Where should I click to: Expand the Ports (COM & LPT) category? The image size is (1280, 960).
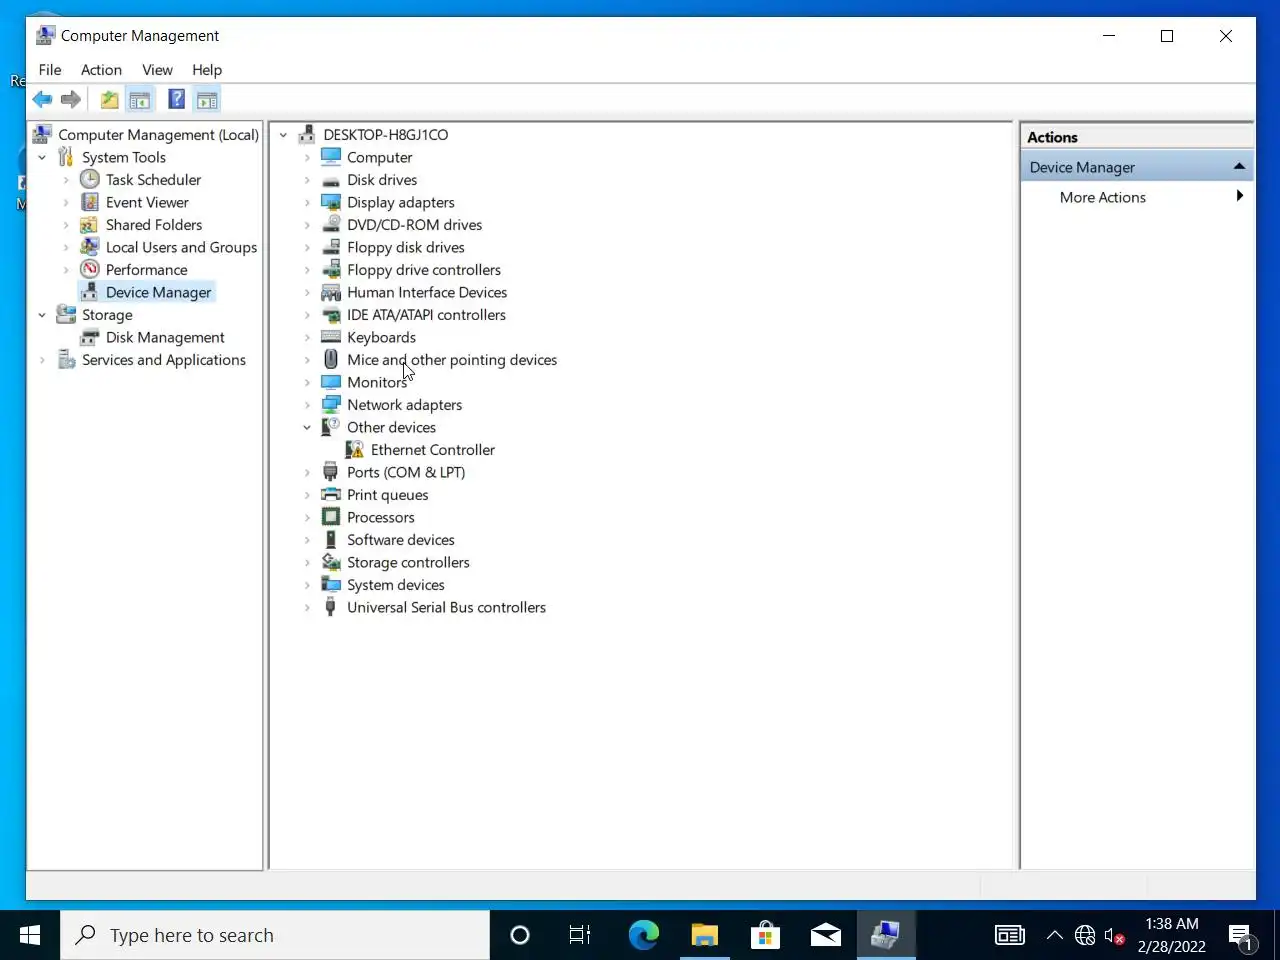(307, 472)
